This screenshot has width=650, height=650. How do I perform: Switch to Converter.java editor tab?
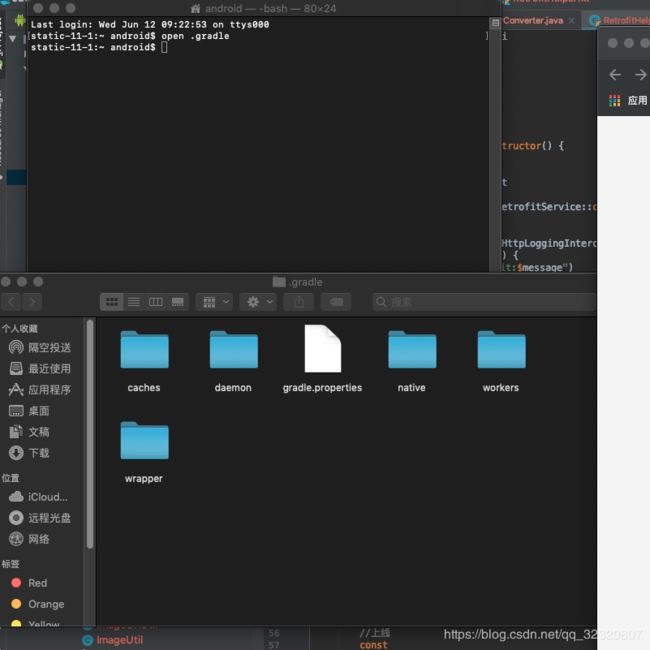click(533, 21)
